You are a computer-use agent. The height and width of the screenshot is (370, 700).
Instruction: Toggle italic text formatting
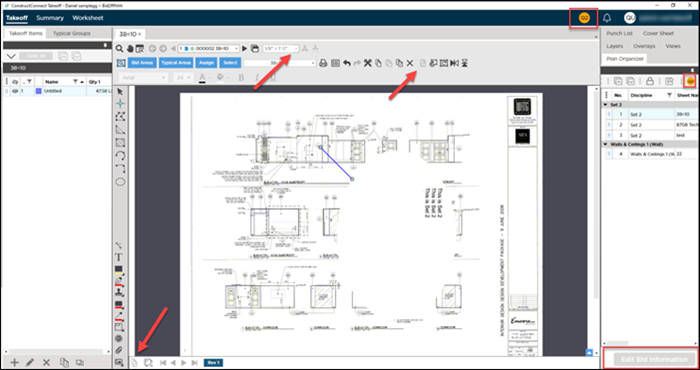coord(258,78)
